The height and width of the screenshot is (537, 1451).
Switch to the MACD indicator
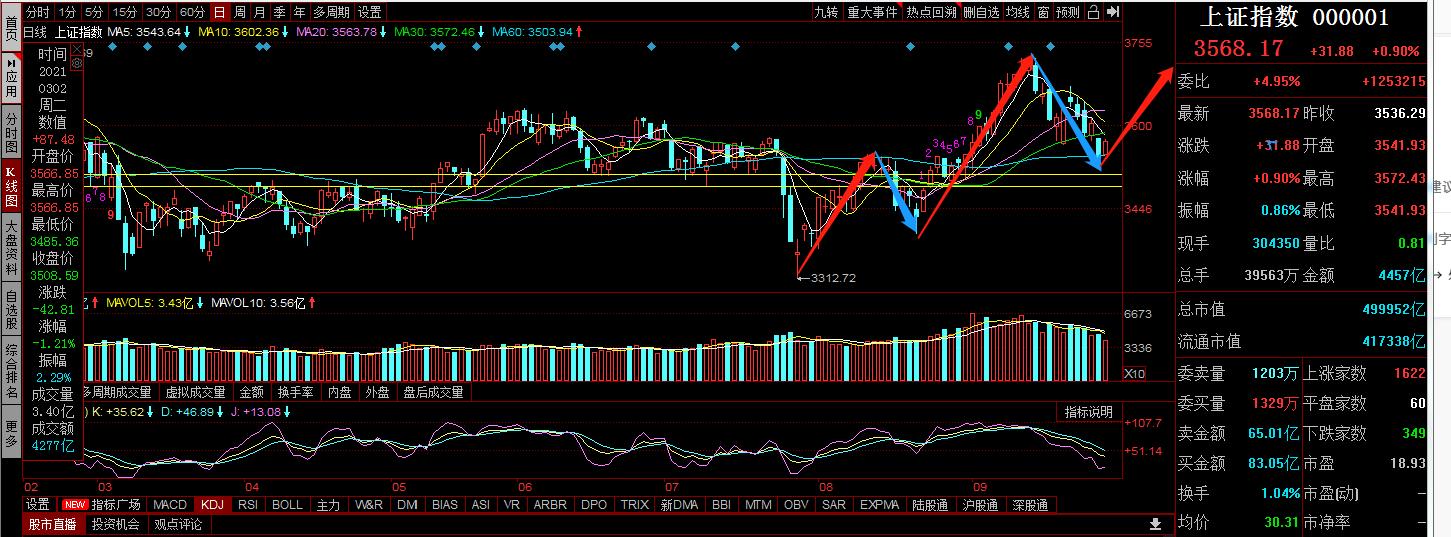point(170,505)
